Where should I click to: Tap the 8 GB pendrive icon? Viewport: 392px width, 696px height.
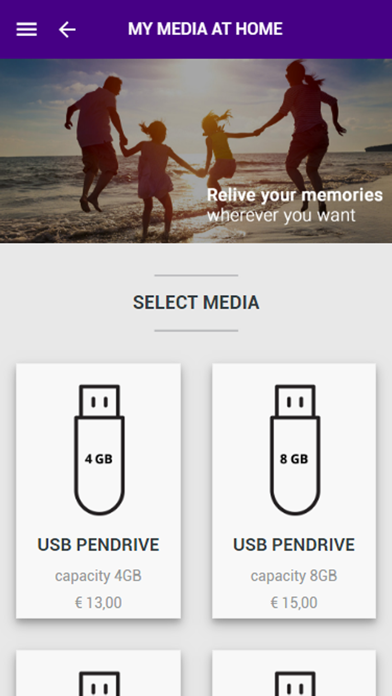point(295,450)
